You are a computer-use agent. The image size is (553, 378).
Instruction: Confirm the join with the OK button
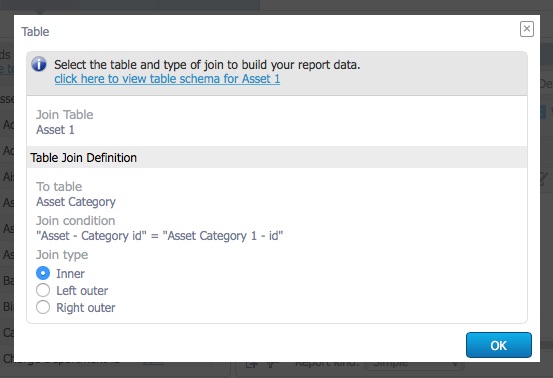click(499, 345)
